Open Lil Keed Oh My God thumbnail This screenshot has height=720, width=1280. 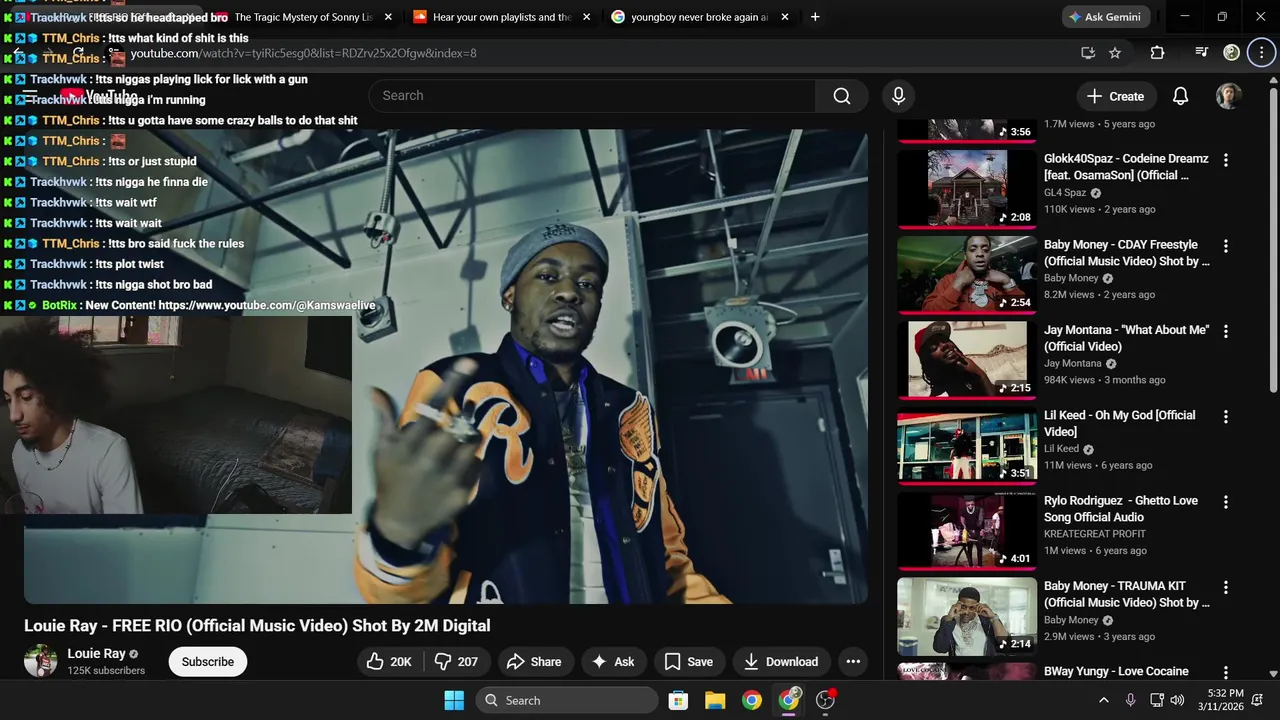967,444
